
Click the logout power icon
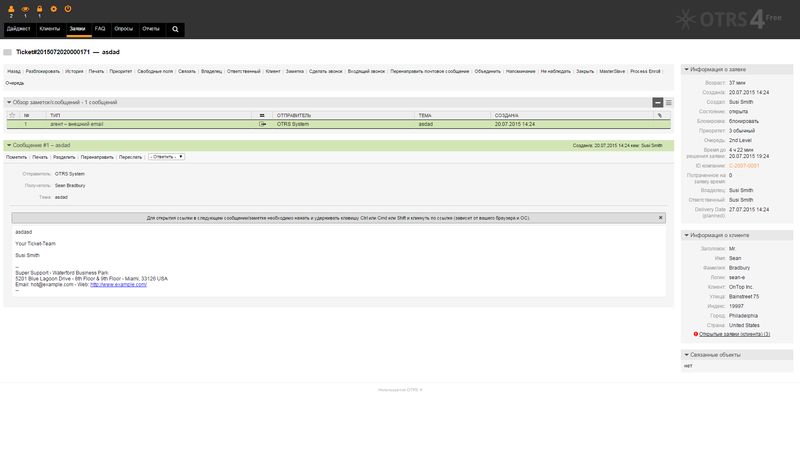pyautogui.click(x=68, y=9)
